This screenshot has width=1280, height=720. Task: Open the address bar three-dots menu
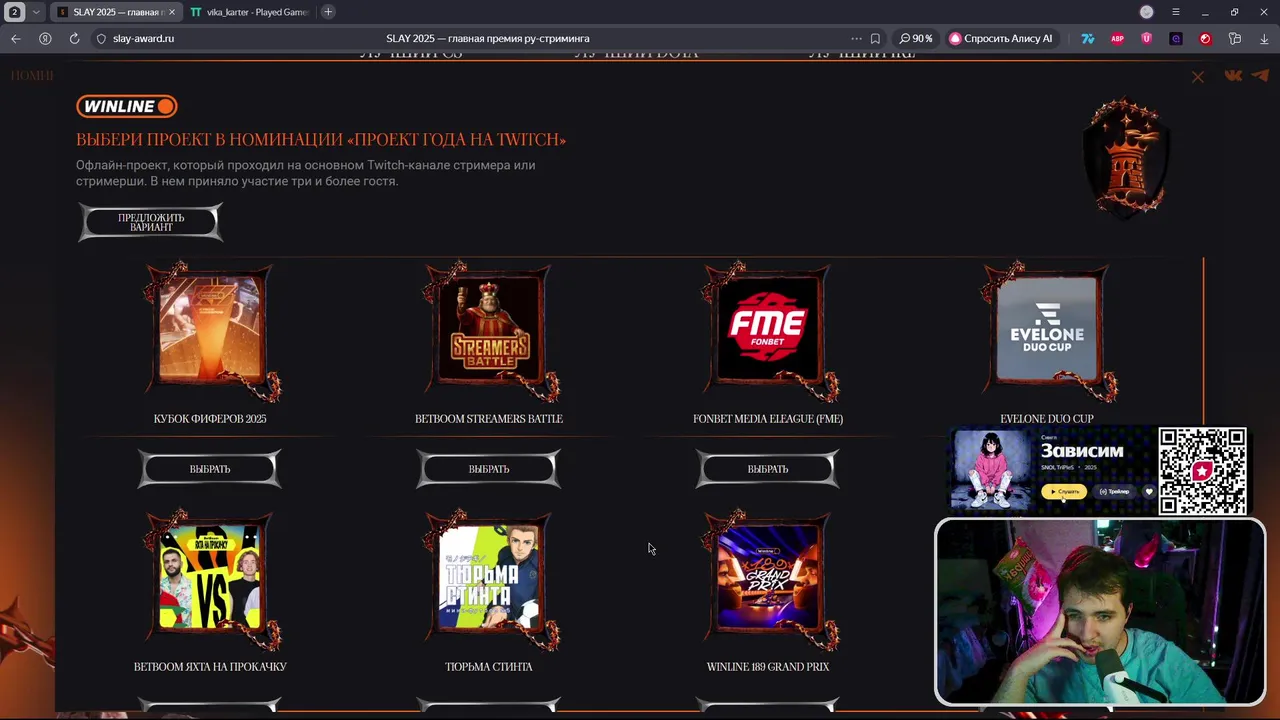coord(856,38)
